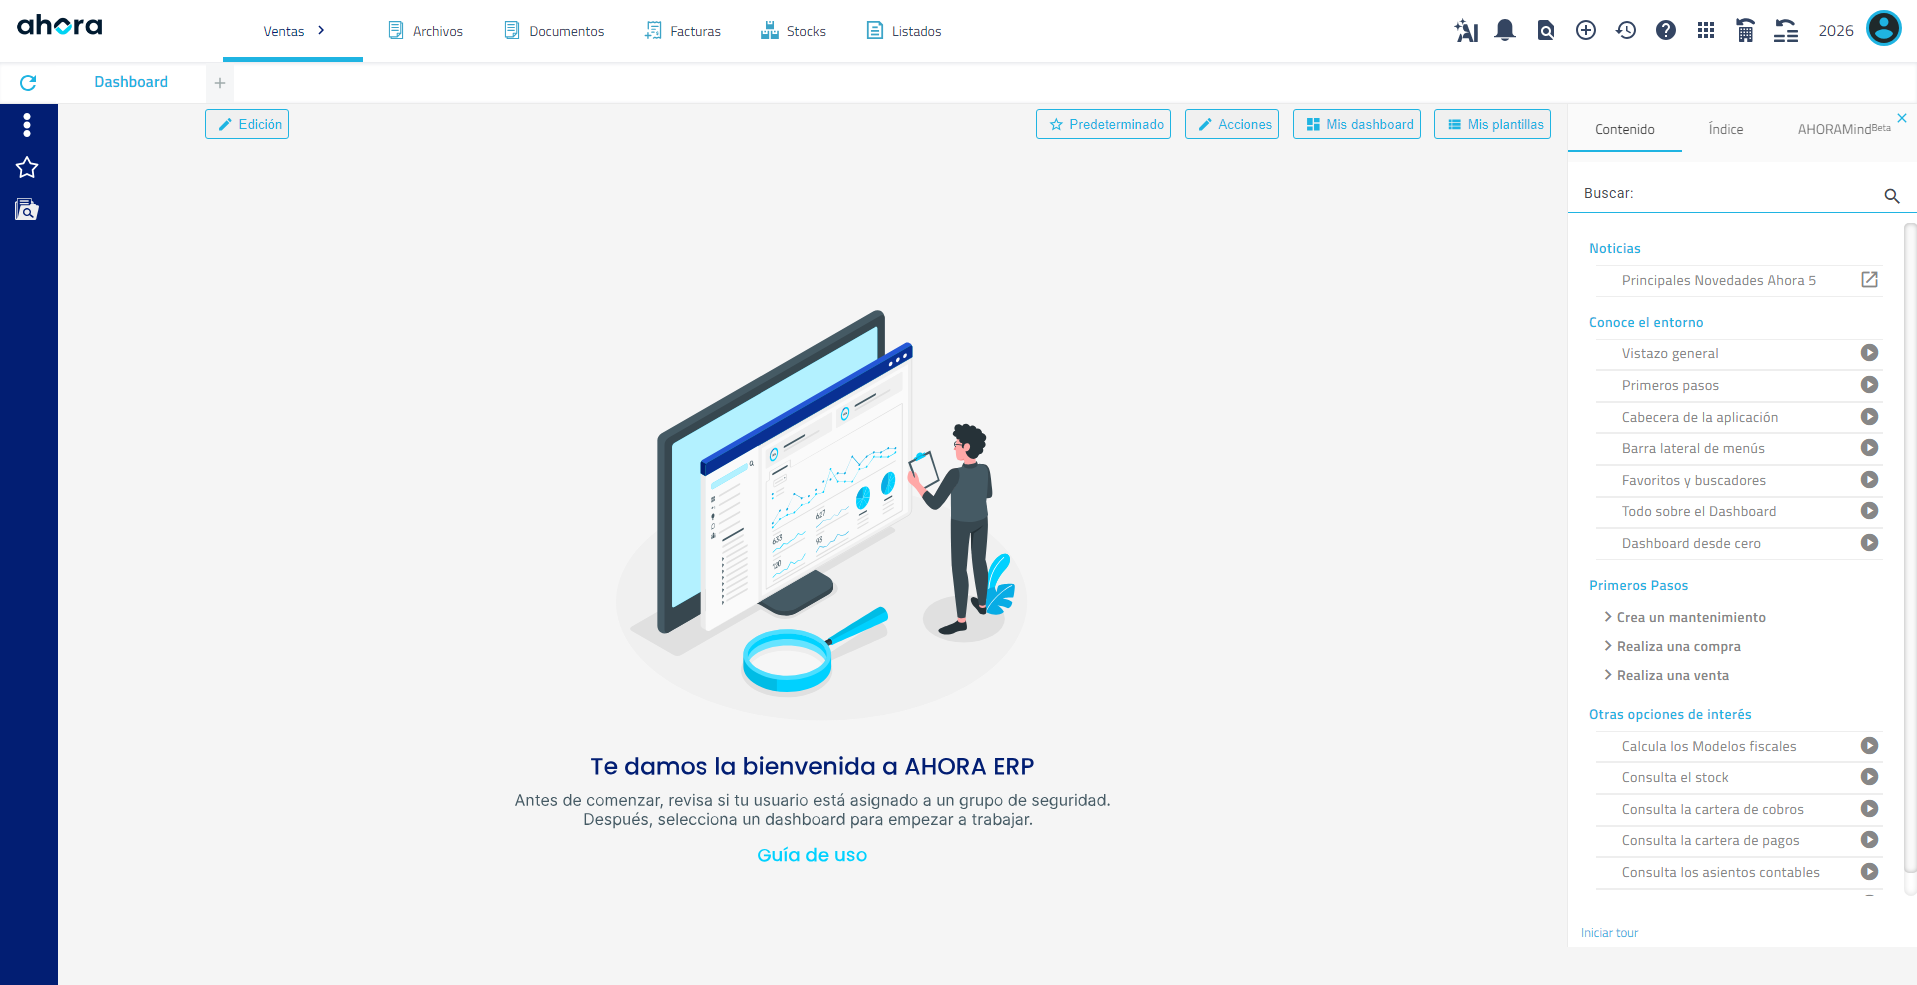Open Mis dashboard

pyautogui.click(x=1357, y=124)
